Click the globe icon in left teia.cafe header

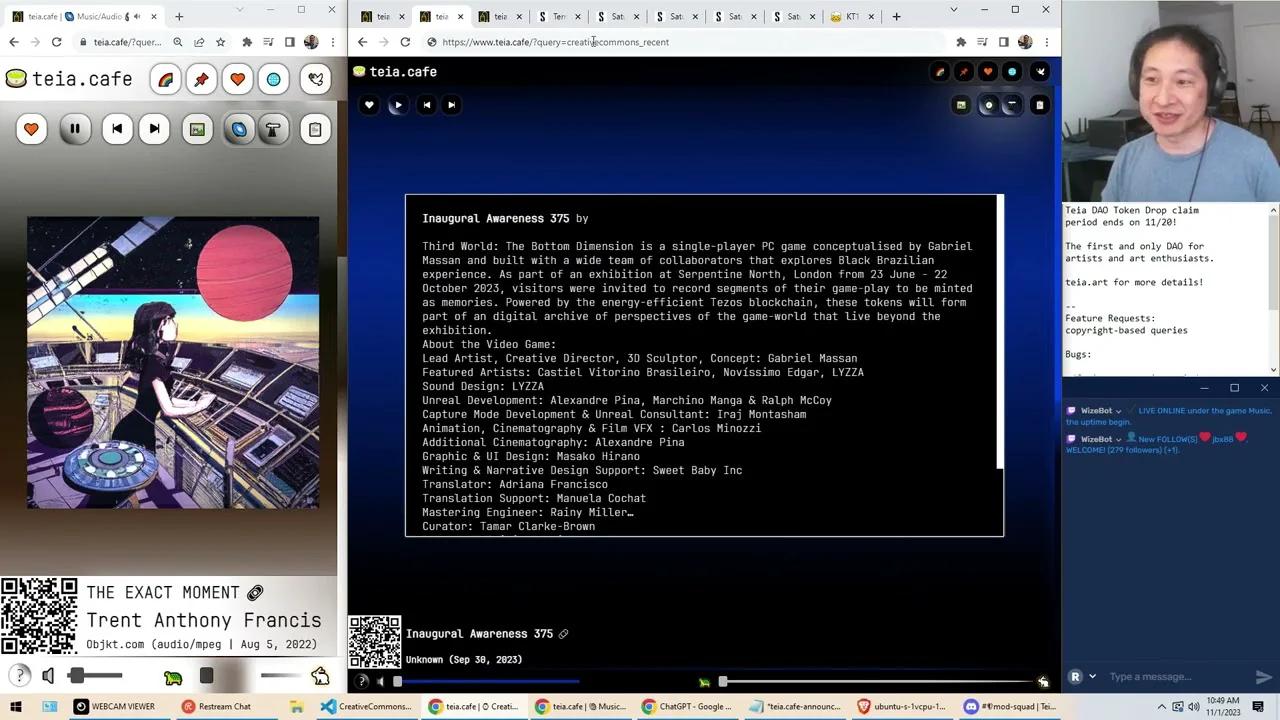tap(273, 80)
